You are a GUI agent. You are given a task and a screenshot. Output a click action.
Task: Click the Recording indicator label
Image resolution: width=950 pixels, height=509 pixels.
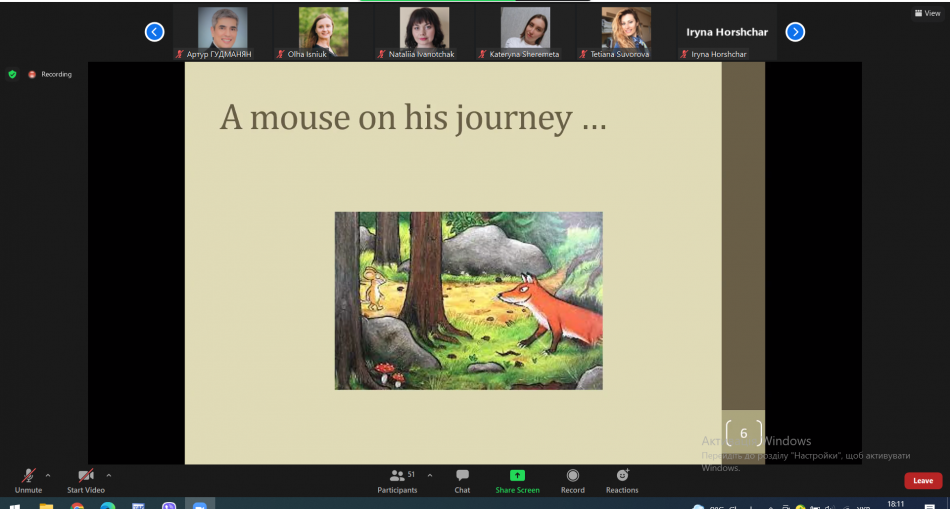click(x=50, y=74)
